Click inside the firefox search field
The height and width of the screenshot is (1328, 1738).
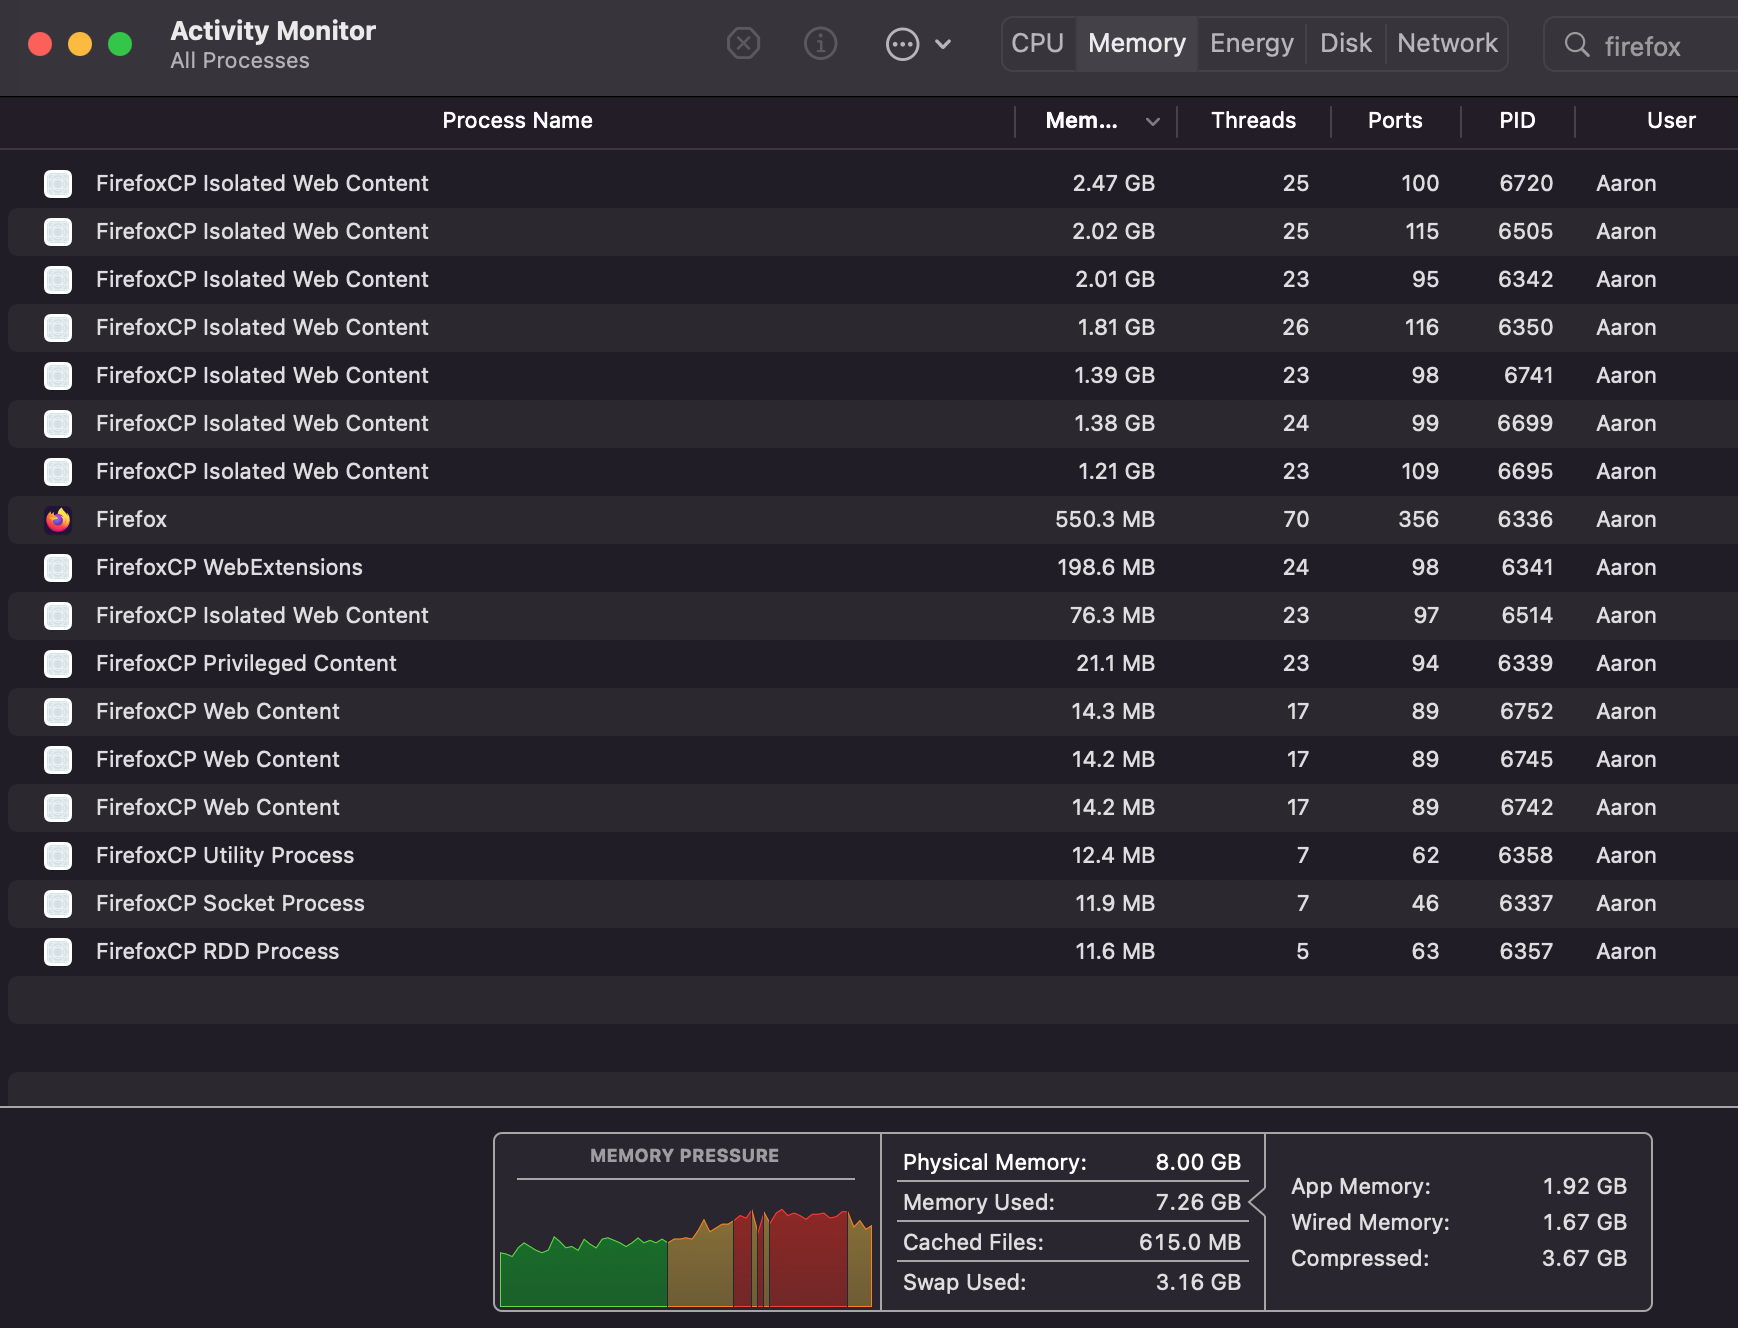[1650, 45]
